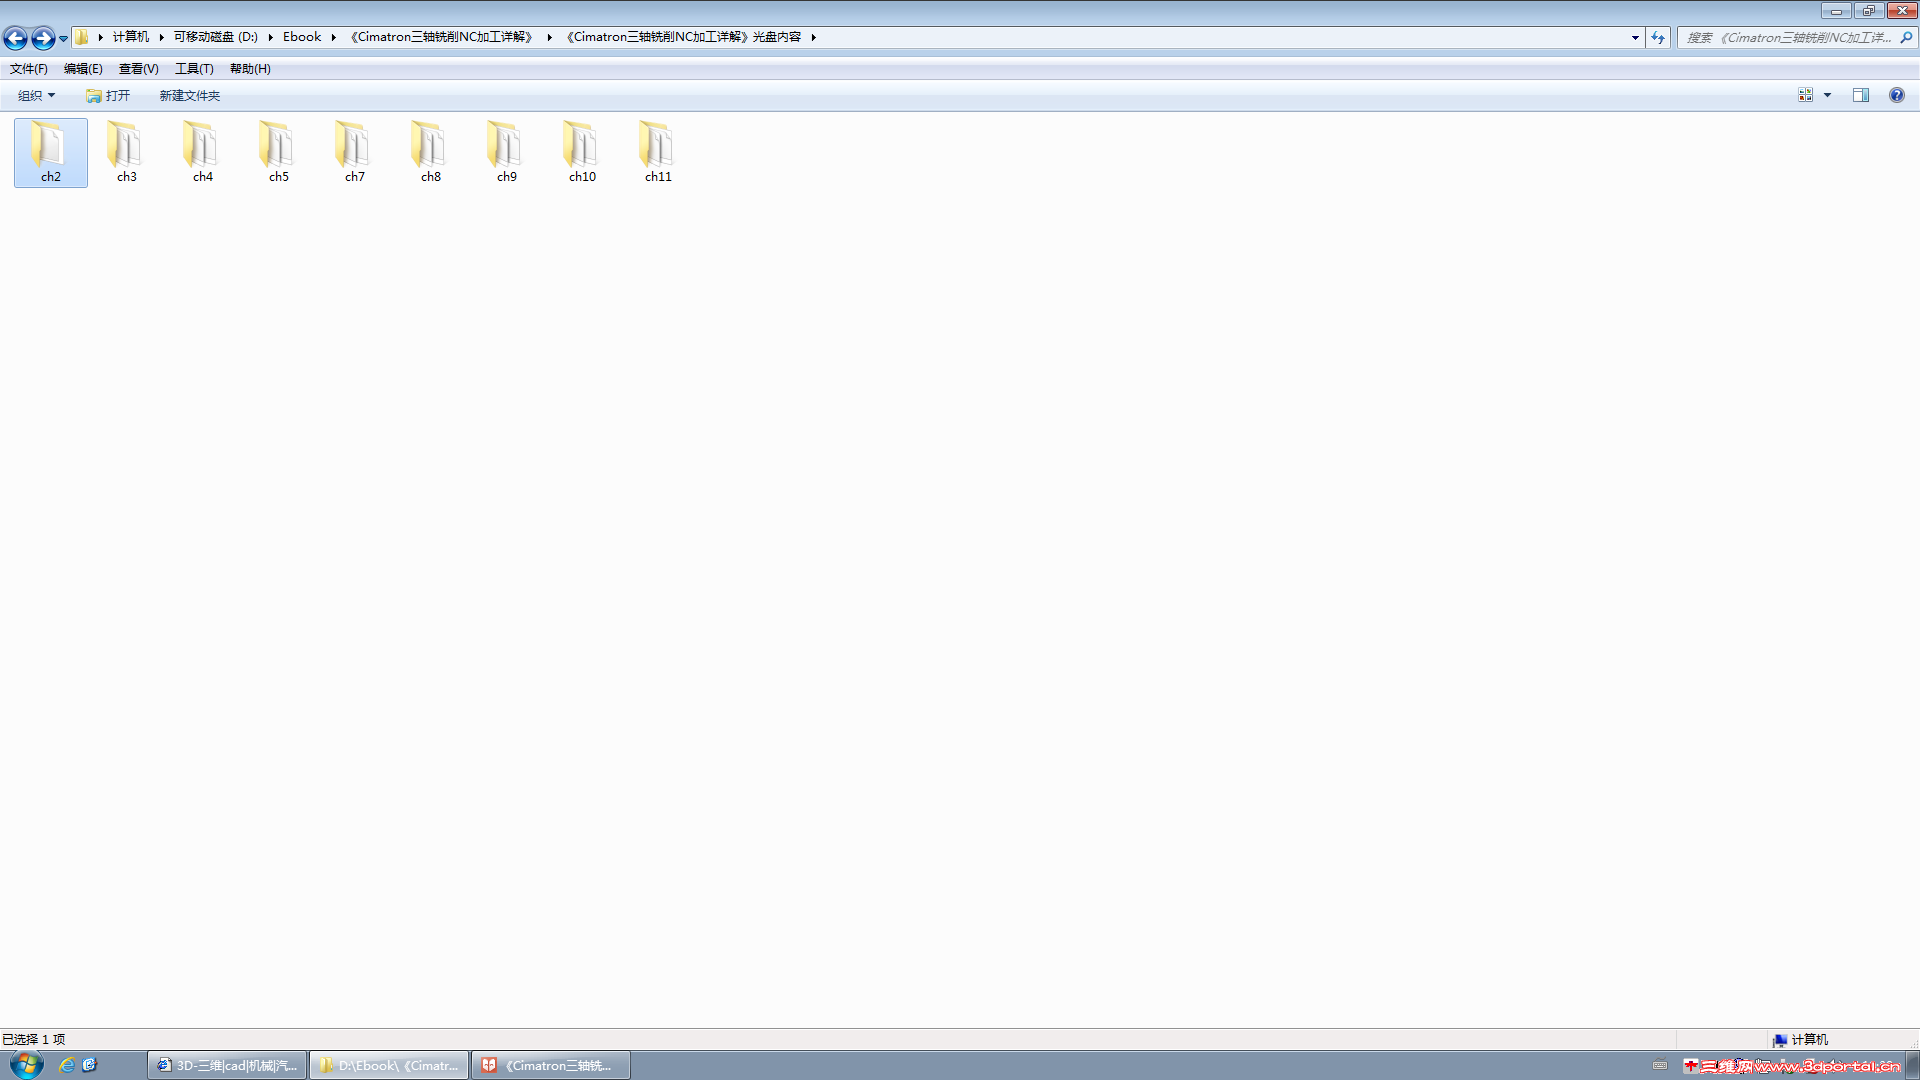The width and height of the screenshot is (1920, 1080).
Task: Click Ebook in the address breadcrumb
Action: pos(302,37)
